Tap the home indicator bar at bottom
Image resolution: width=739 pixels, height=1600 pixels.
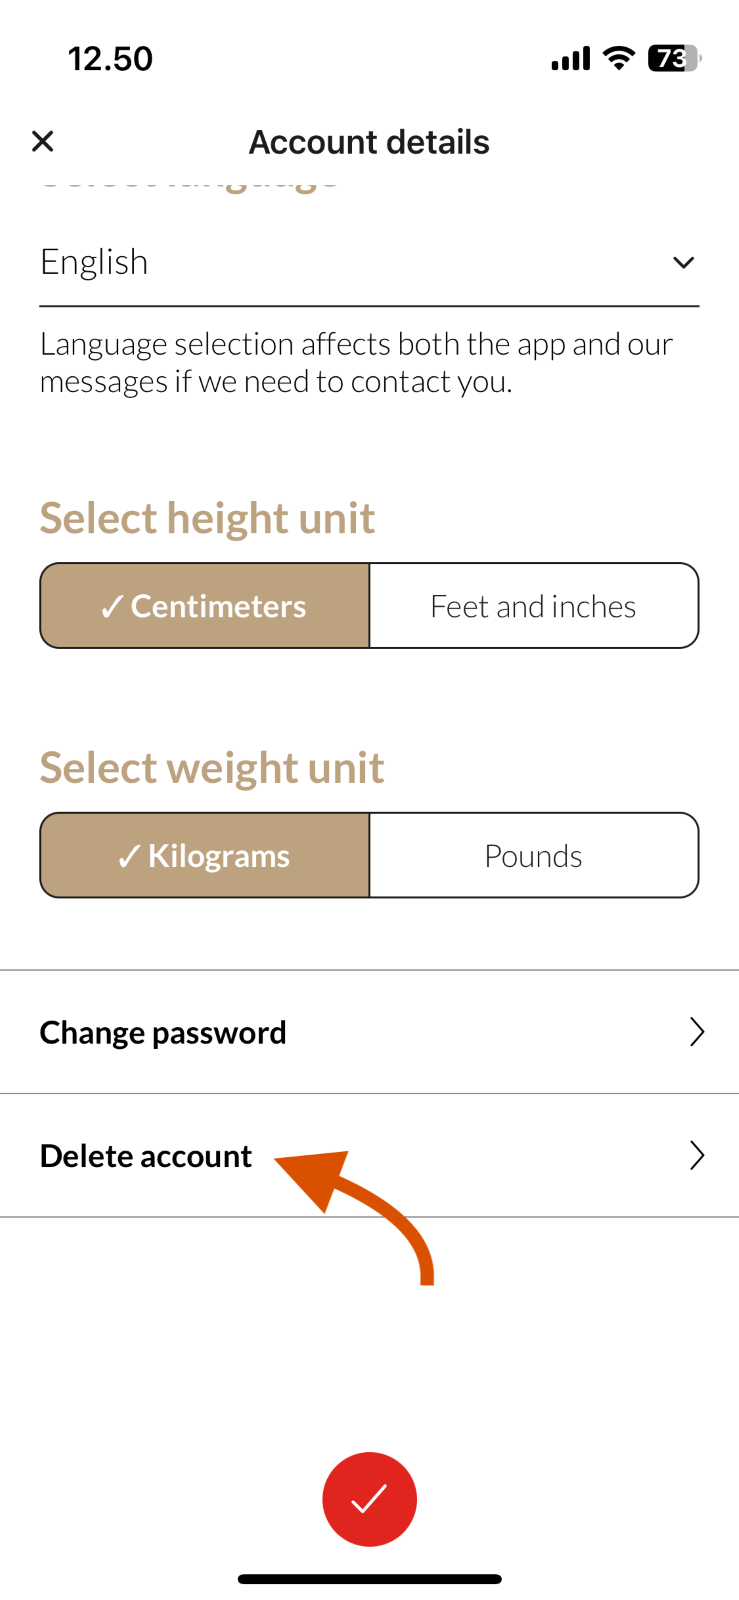point(369,1579)
